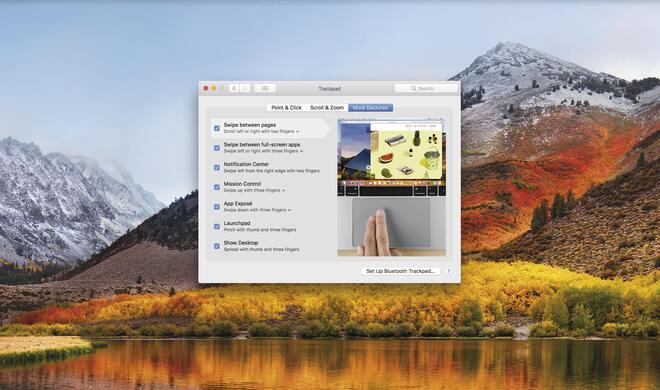Click the 'Swipe between pages' label
This screenshot has height=390, width=660.
click(x=250, y=125)
